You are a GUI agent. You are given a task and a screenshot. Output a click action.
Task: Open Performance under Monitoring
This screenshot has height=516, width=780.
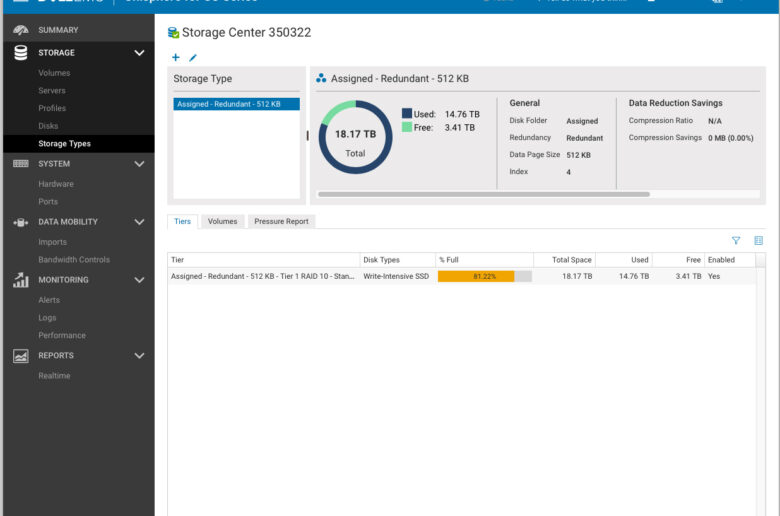pos(62,335)
